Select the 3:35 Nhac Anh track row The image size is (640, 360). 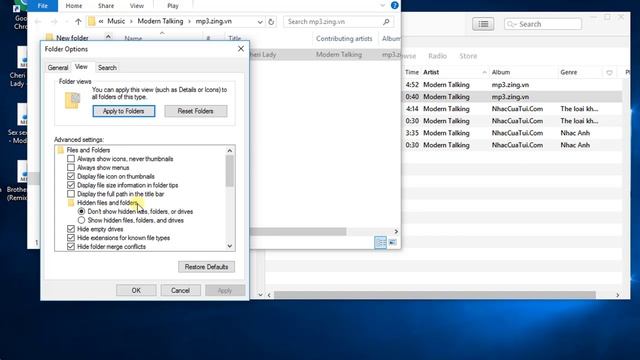(512, 133)
